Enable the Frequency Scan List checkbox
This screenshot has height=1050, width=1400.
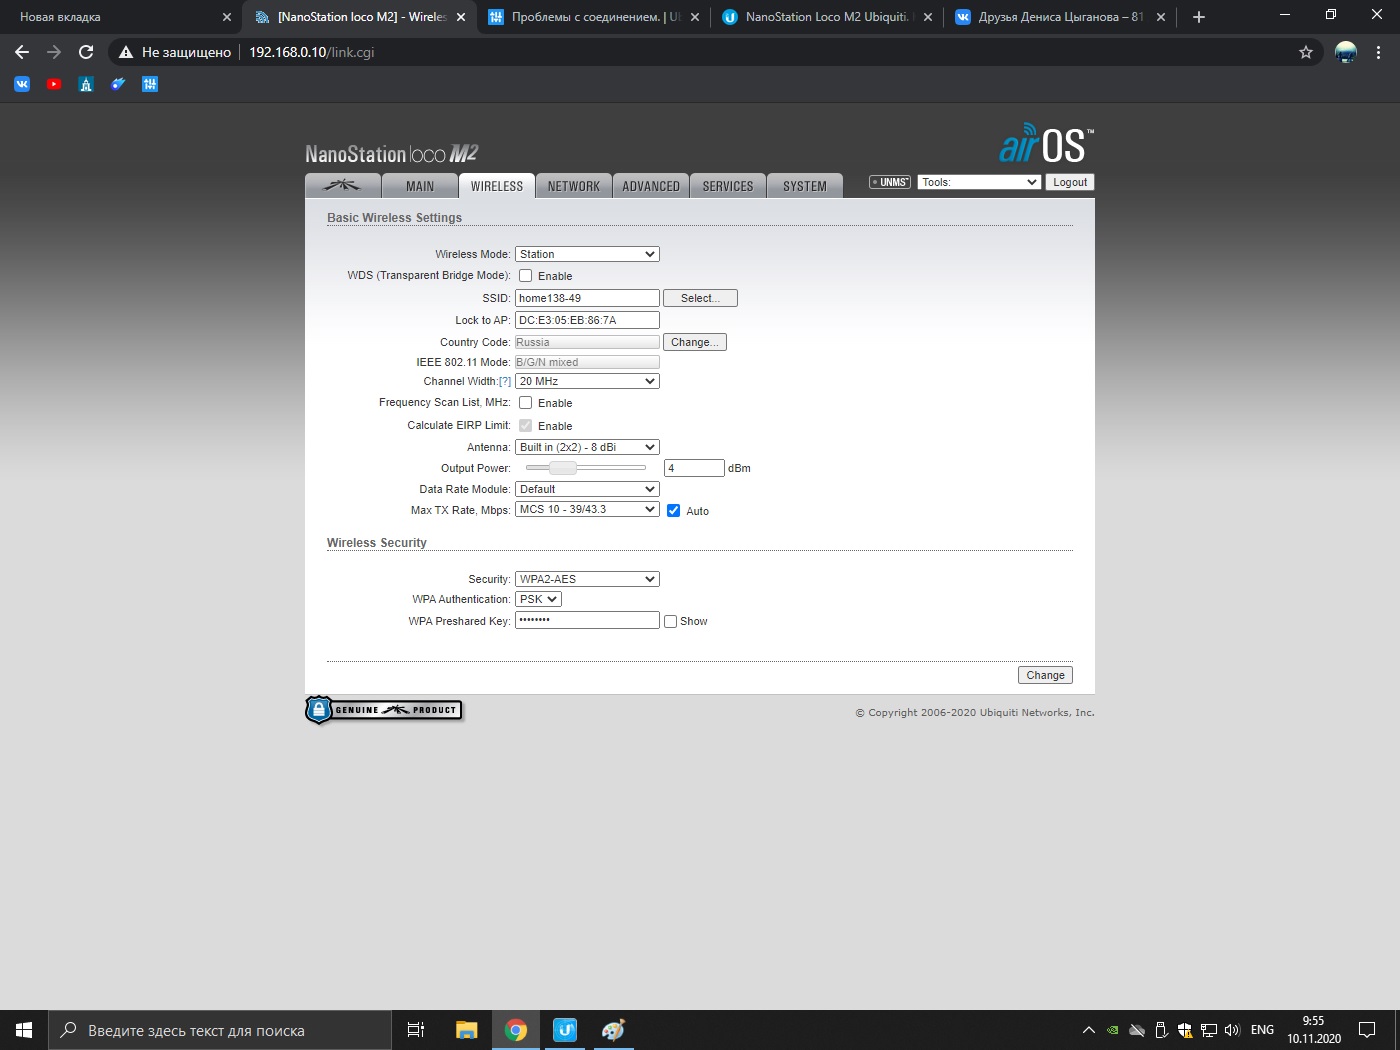pos(525,403)
